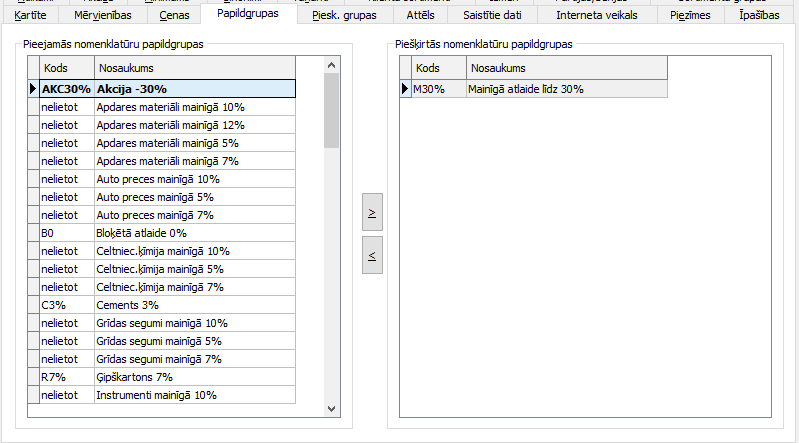The image size is (799, 443).
Task: Click the move-right arrow button
Action: (x=372, y=213)
